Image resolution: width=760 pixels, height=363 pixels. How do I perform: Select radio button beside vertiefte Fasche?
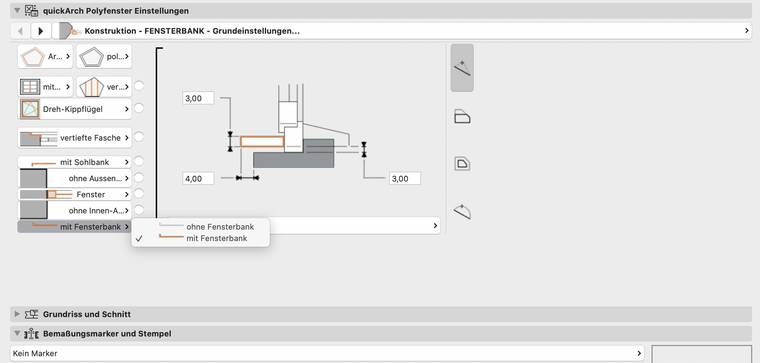pos(139,137)
